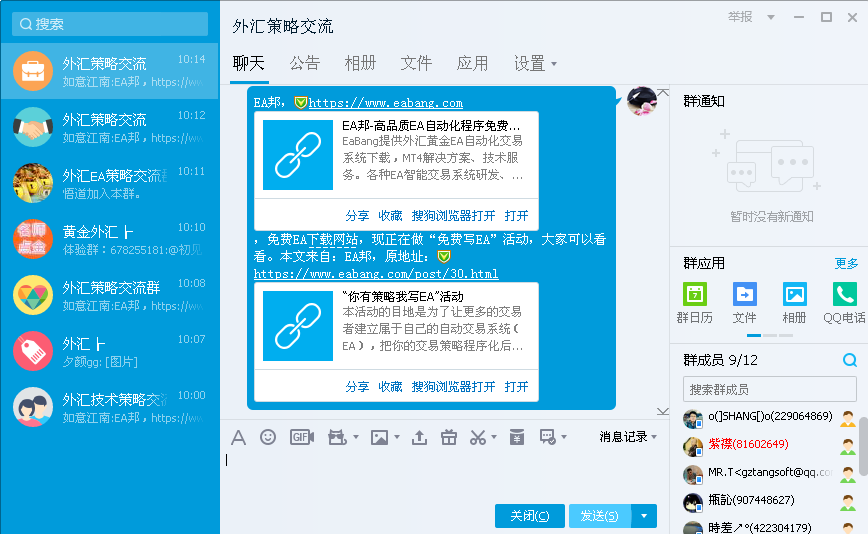
Task: Click the speech-bubble message icon in toolbar
Action: click(x=547, y=437)
